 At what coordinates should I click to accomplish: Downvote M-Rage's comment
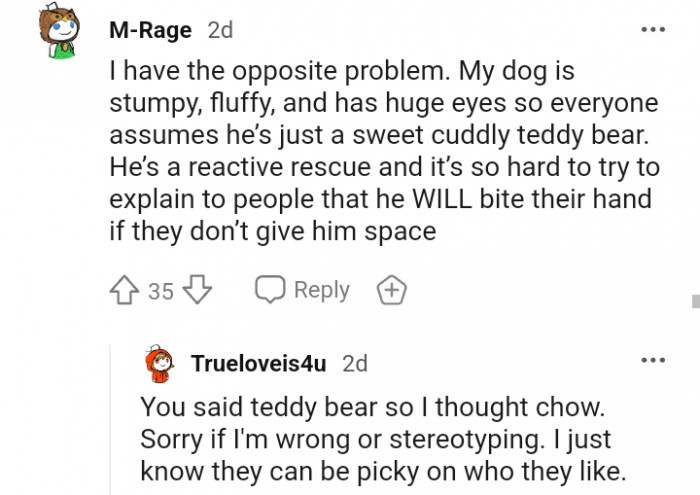(x=197, y=290)
